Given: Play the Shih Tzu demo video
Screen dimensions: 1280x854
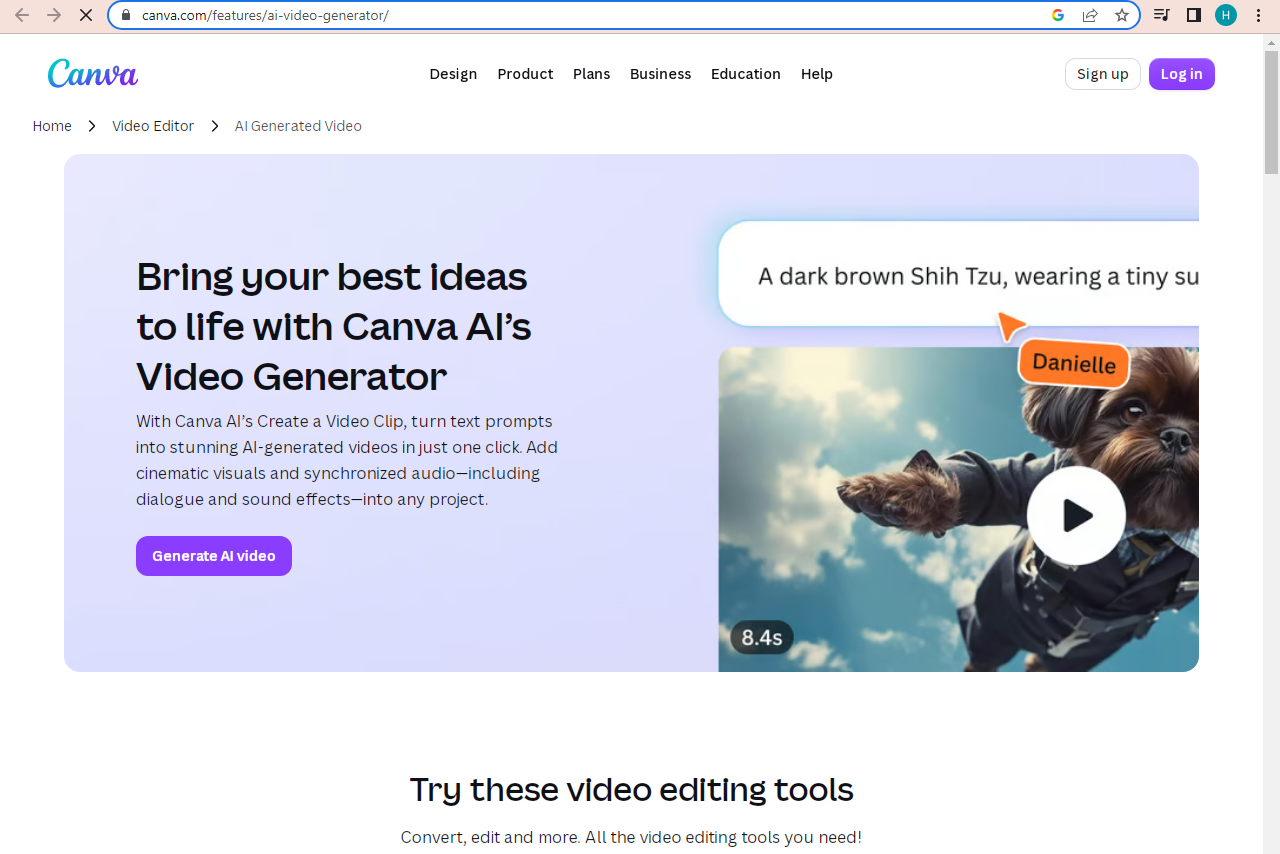Looking at the screenshot, I should click(x=1076, y=516).
